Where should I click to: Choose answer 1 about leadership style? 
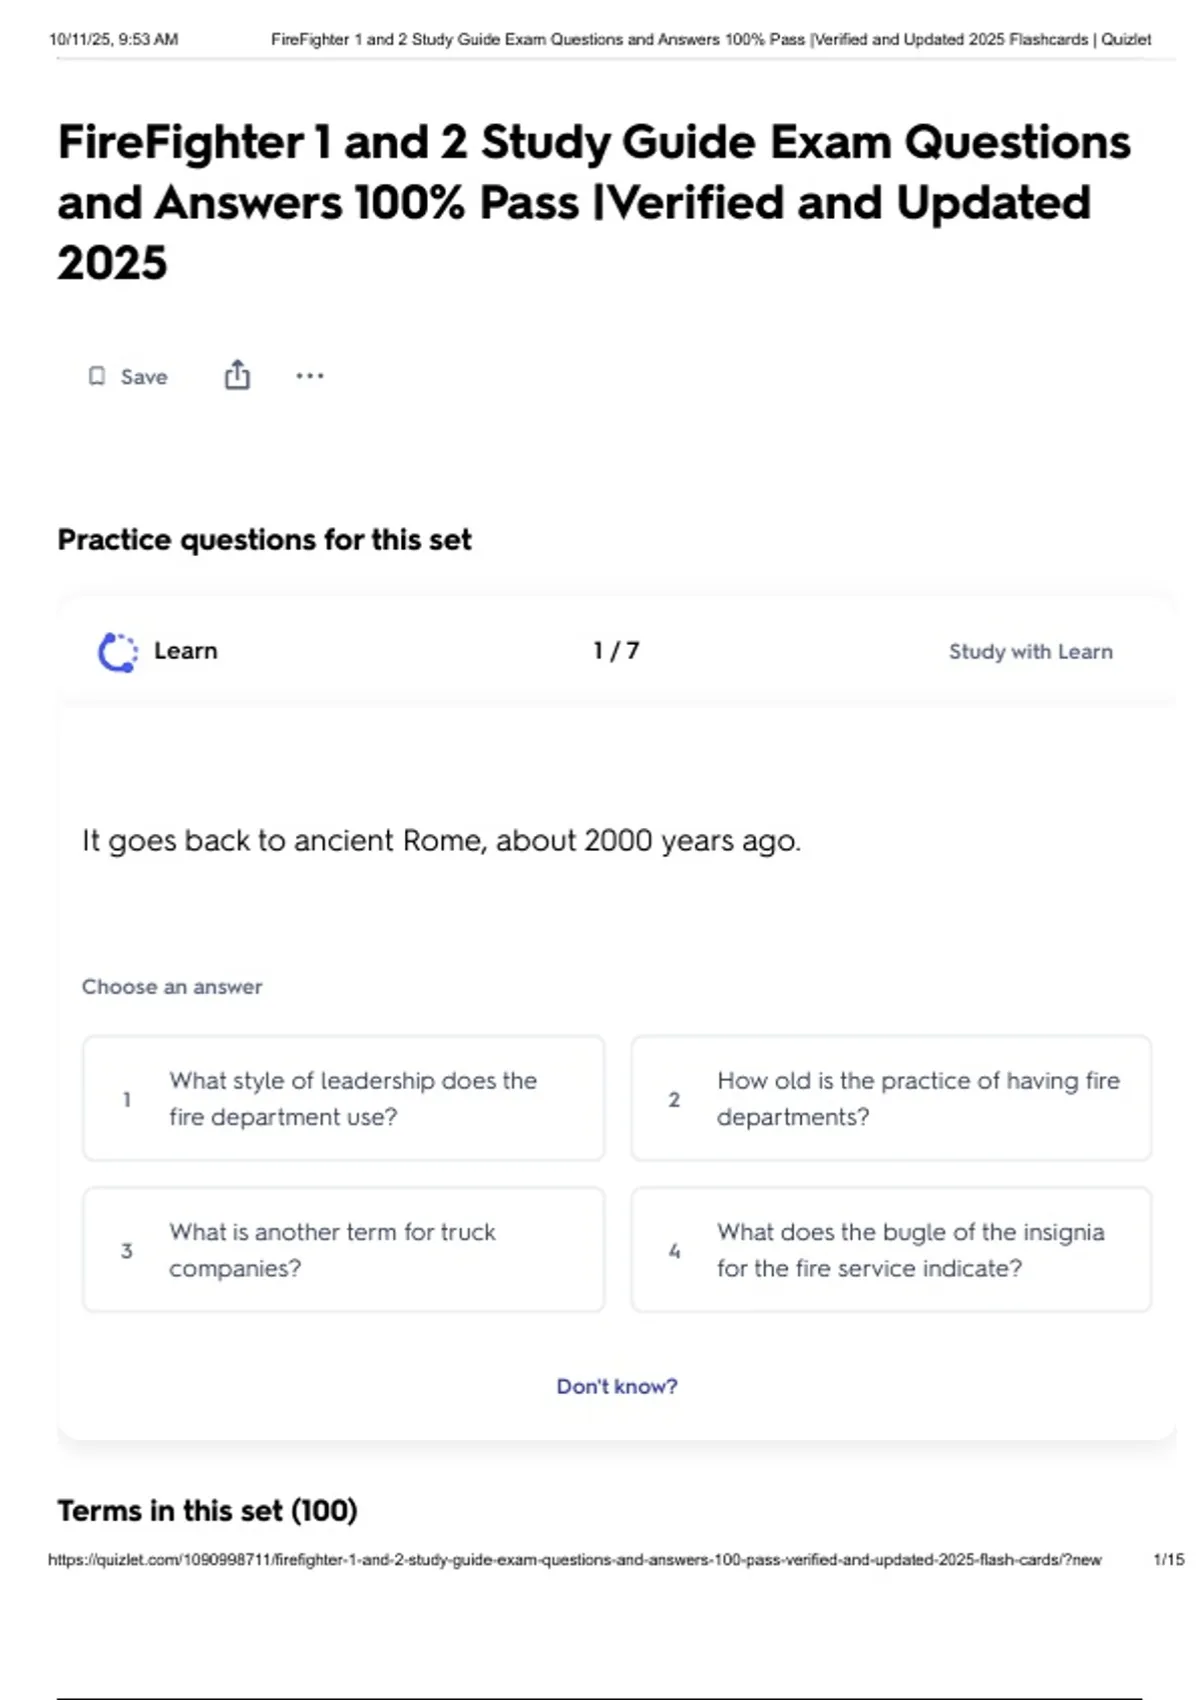[343, 1098]
